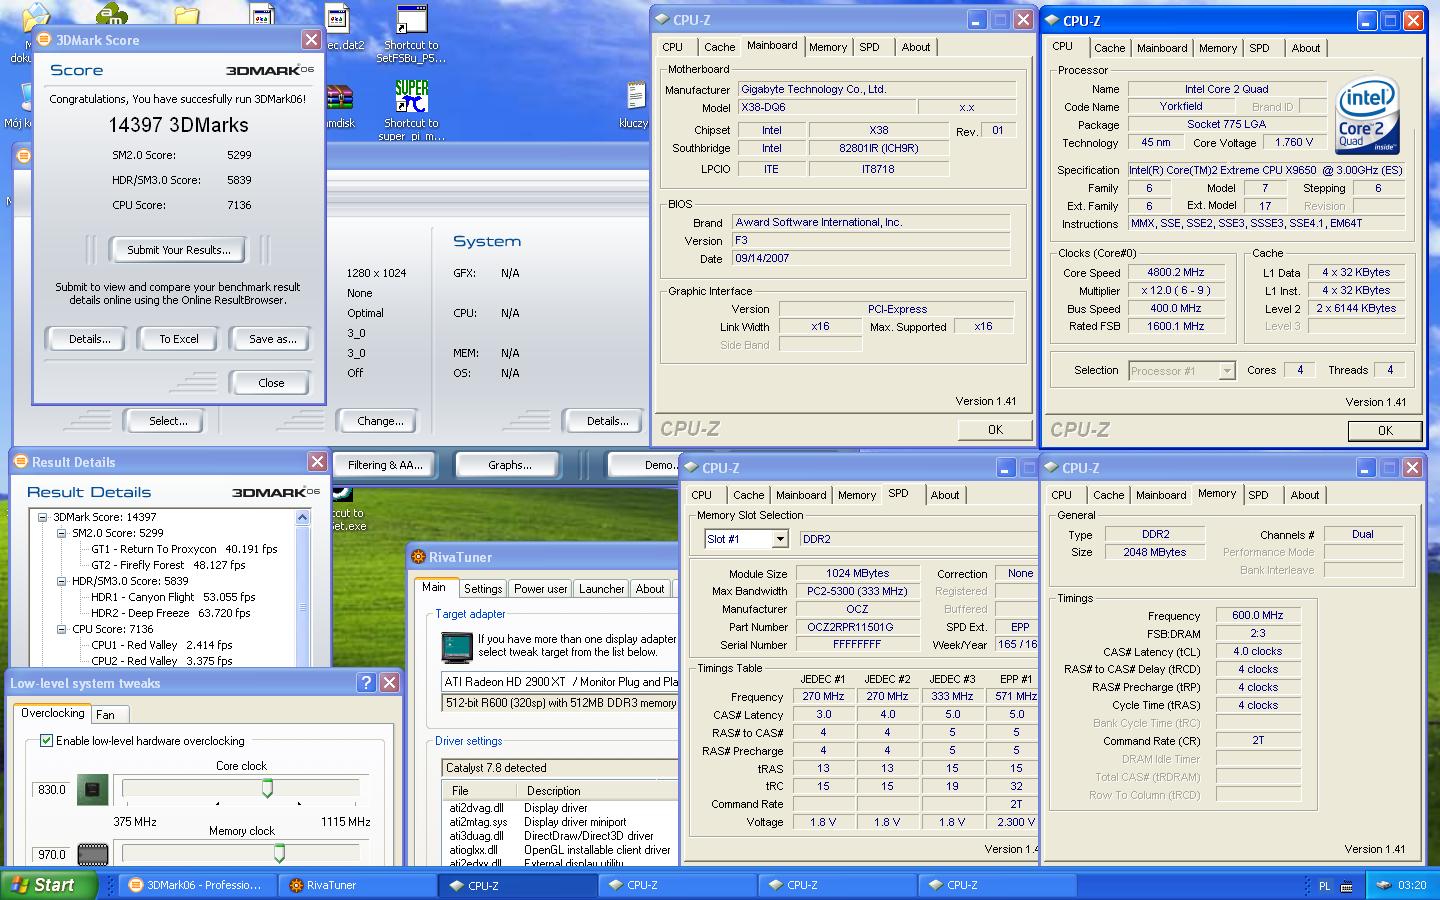Click the Intel Core 2 Quad logo

1367,114
